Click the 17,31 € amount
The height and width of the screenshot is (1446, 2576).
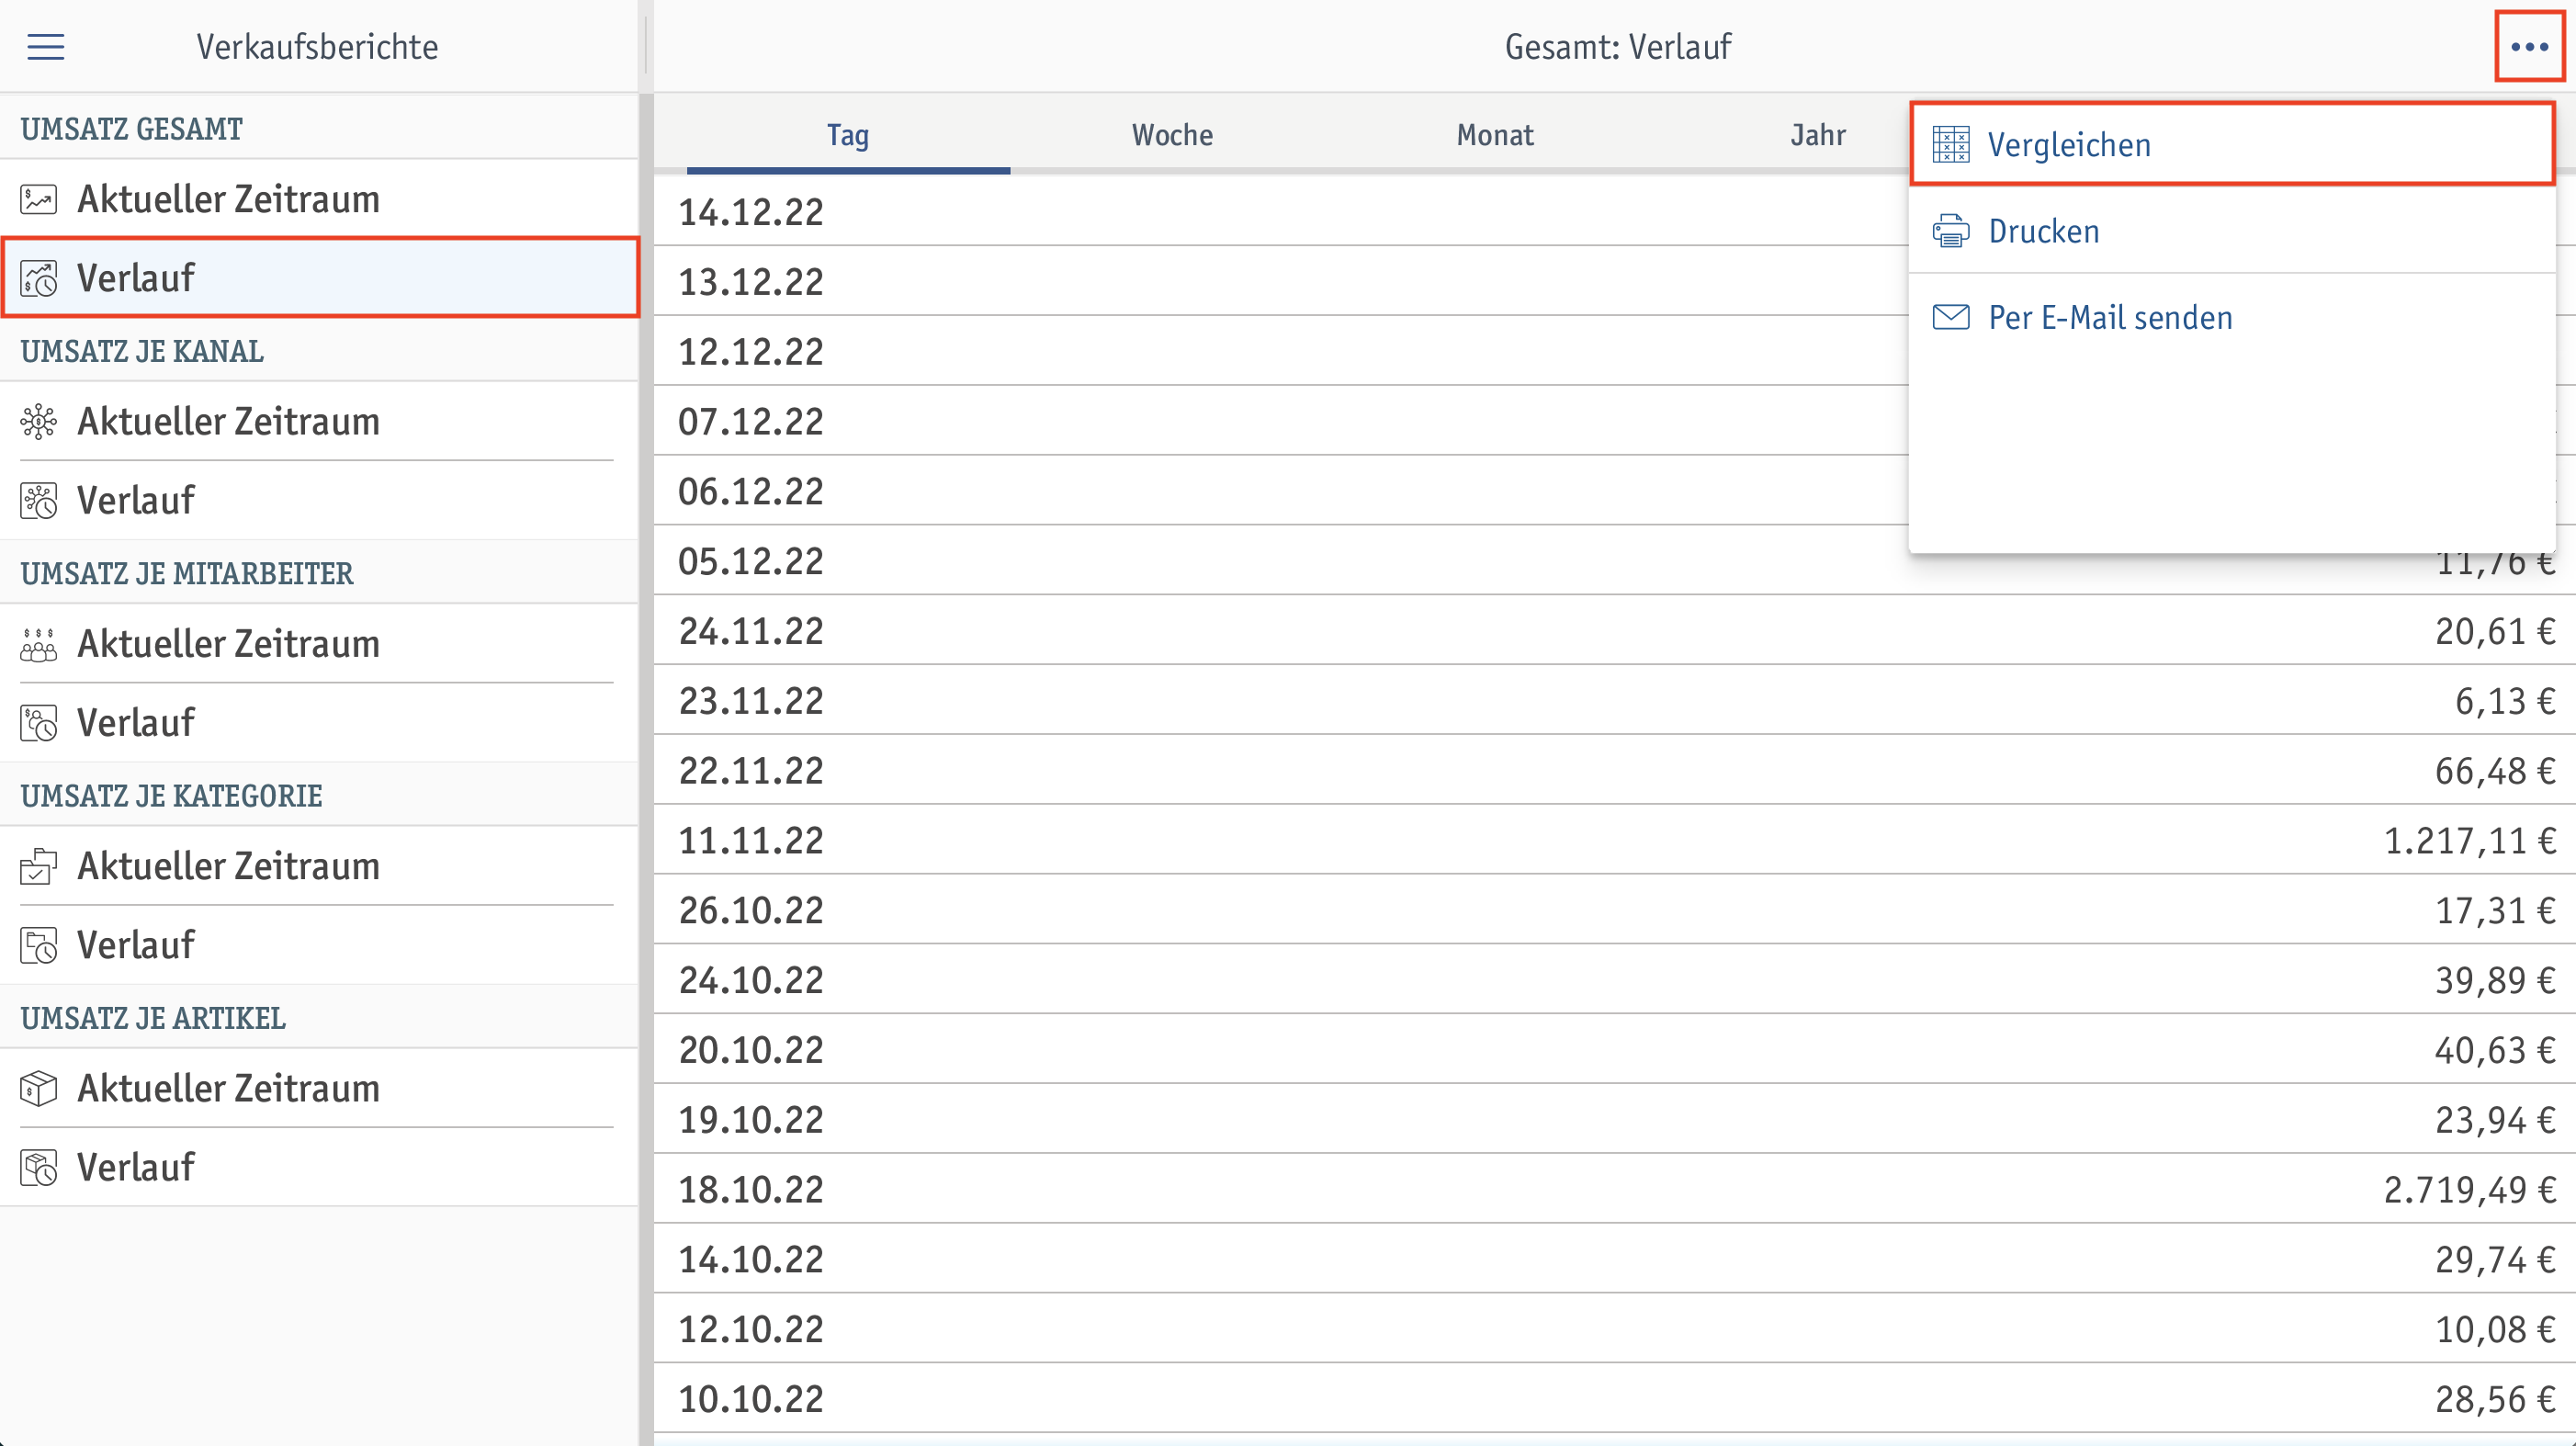point(2495,910)
